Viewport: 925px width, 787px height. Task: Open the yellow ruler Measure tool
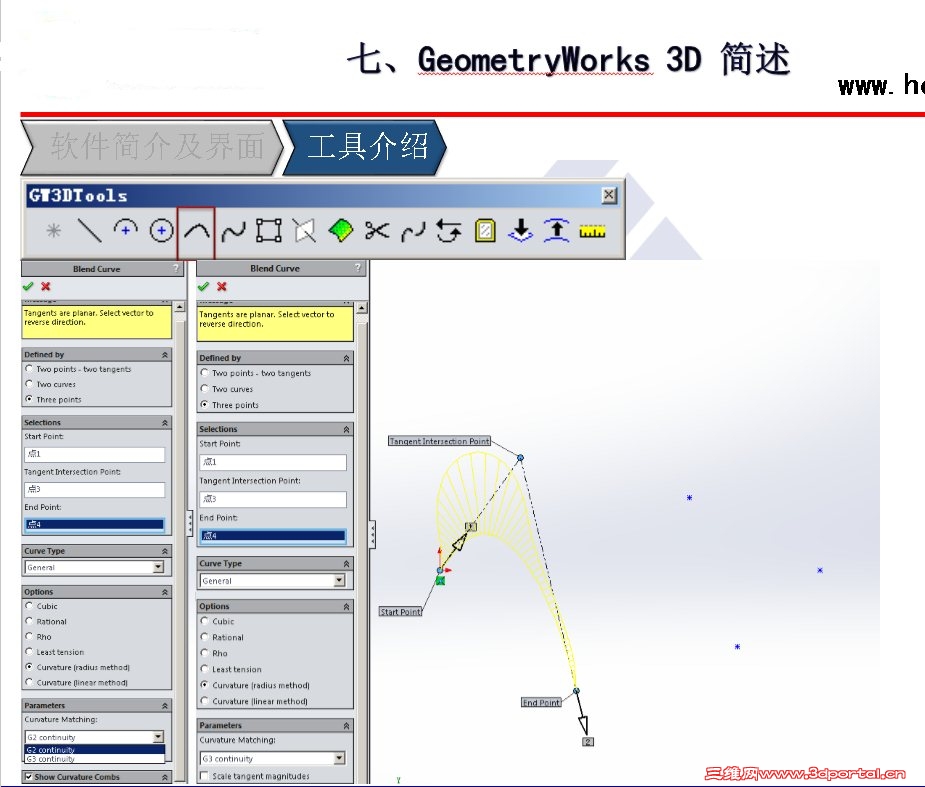[592, 231]
